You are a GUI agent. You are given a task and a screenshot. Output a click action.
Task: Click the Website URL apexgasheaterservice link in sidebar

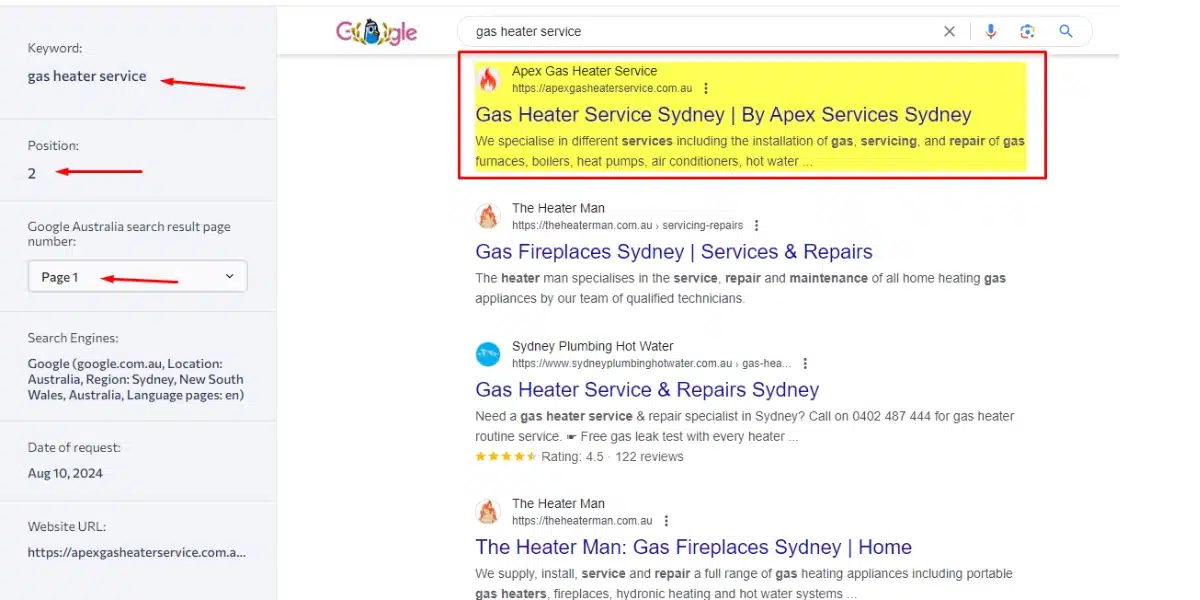pyautogui.click(x=136, y=552)
